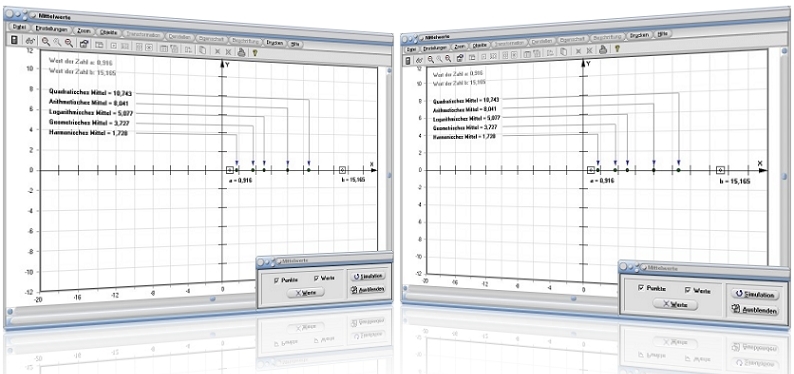
Task: Click Ausblenden button in left Mittelwerte panel
Action: [x=368, y=290]
